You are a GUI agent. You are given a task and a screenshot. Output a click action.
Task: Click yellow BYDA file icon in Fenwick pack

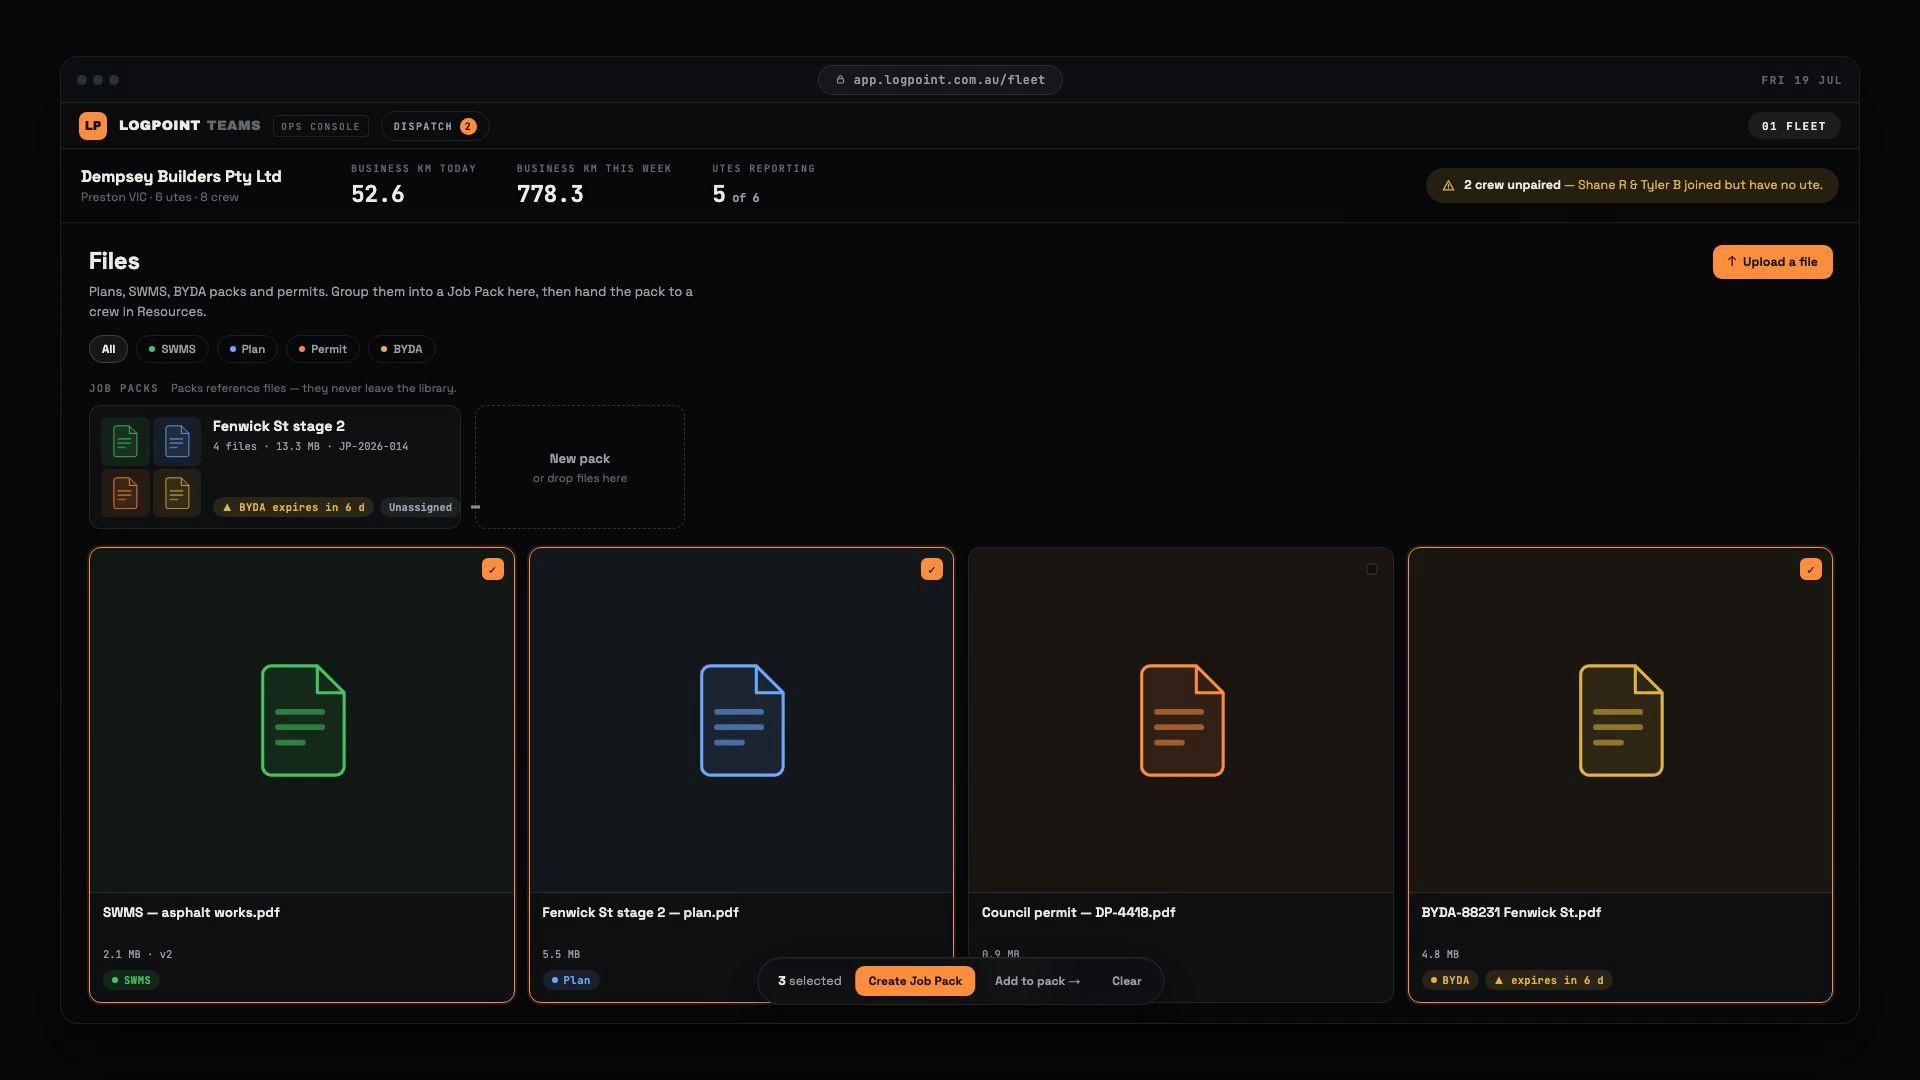[x=177, y=493]
